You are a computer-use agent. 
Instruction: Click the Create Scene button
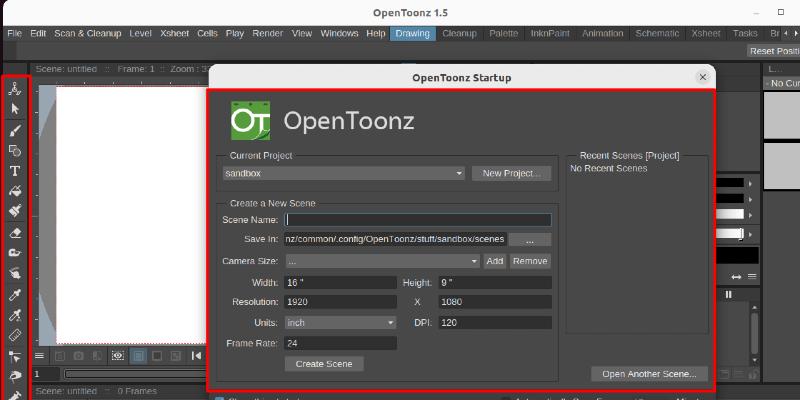(324, 364)
